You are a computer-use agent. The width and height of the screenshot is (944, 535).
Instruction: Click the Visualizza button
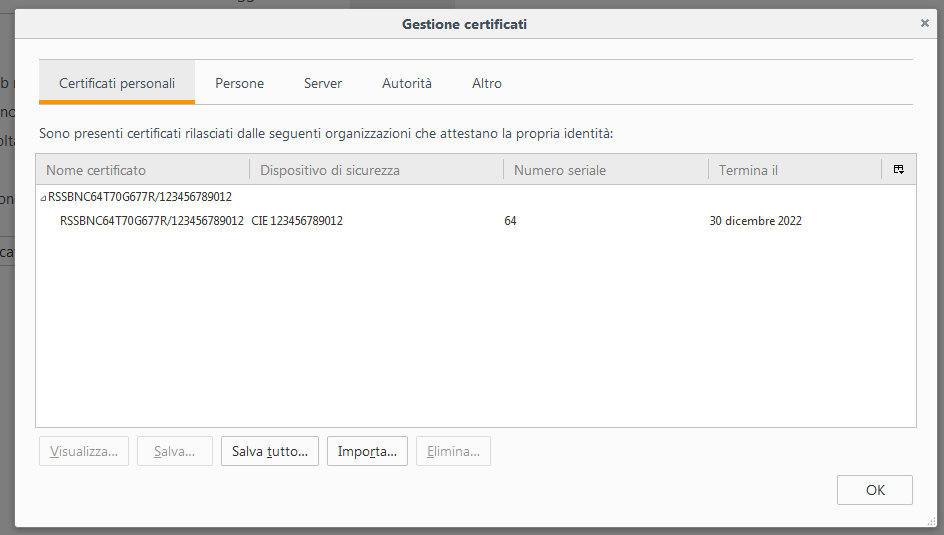tap(84, 451)
